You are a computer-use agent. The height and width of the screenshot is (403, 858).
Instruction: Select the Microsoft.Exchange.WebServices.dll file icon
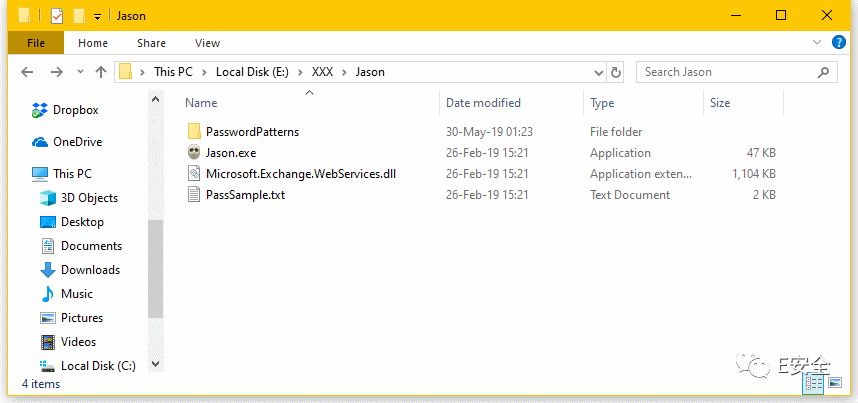[194, 174]
